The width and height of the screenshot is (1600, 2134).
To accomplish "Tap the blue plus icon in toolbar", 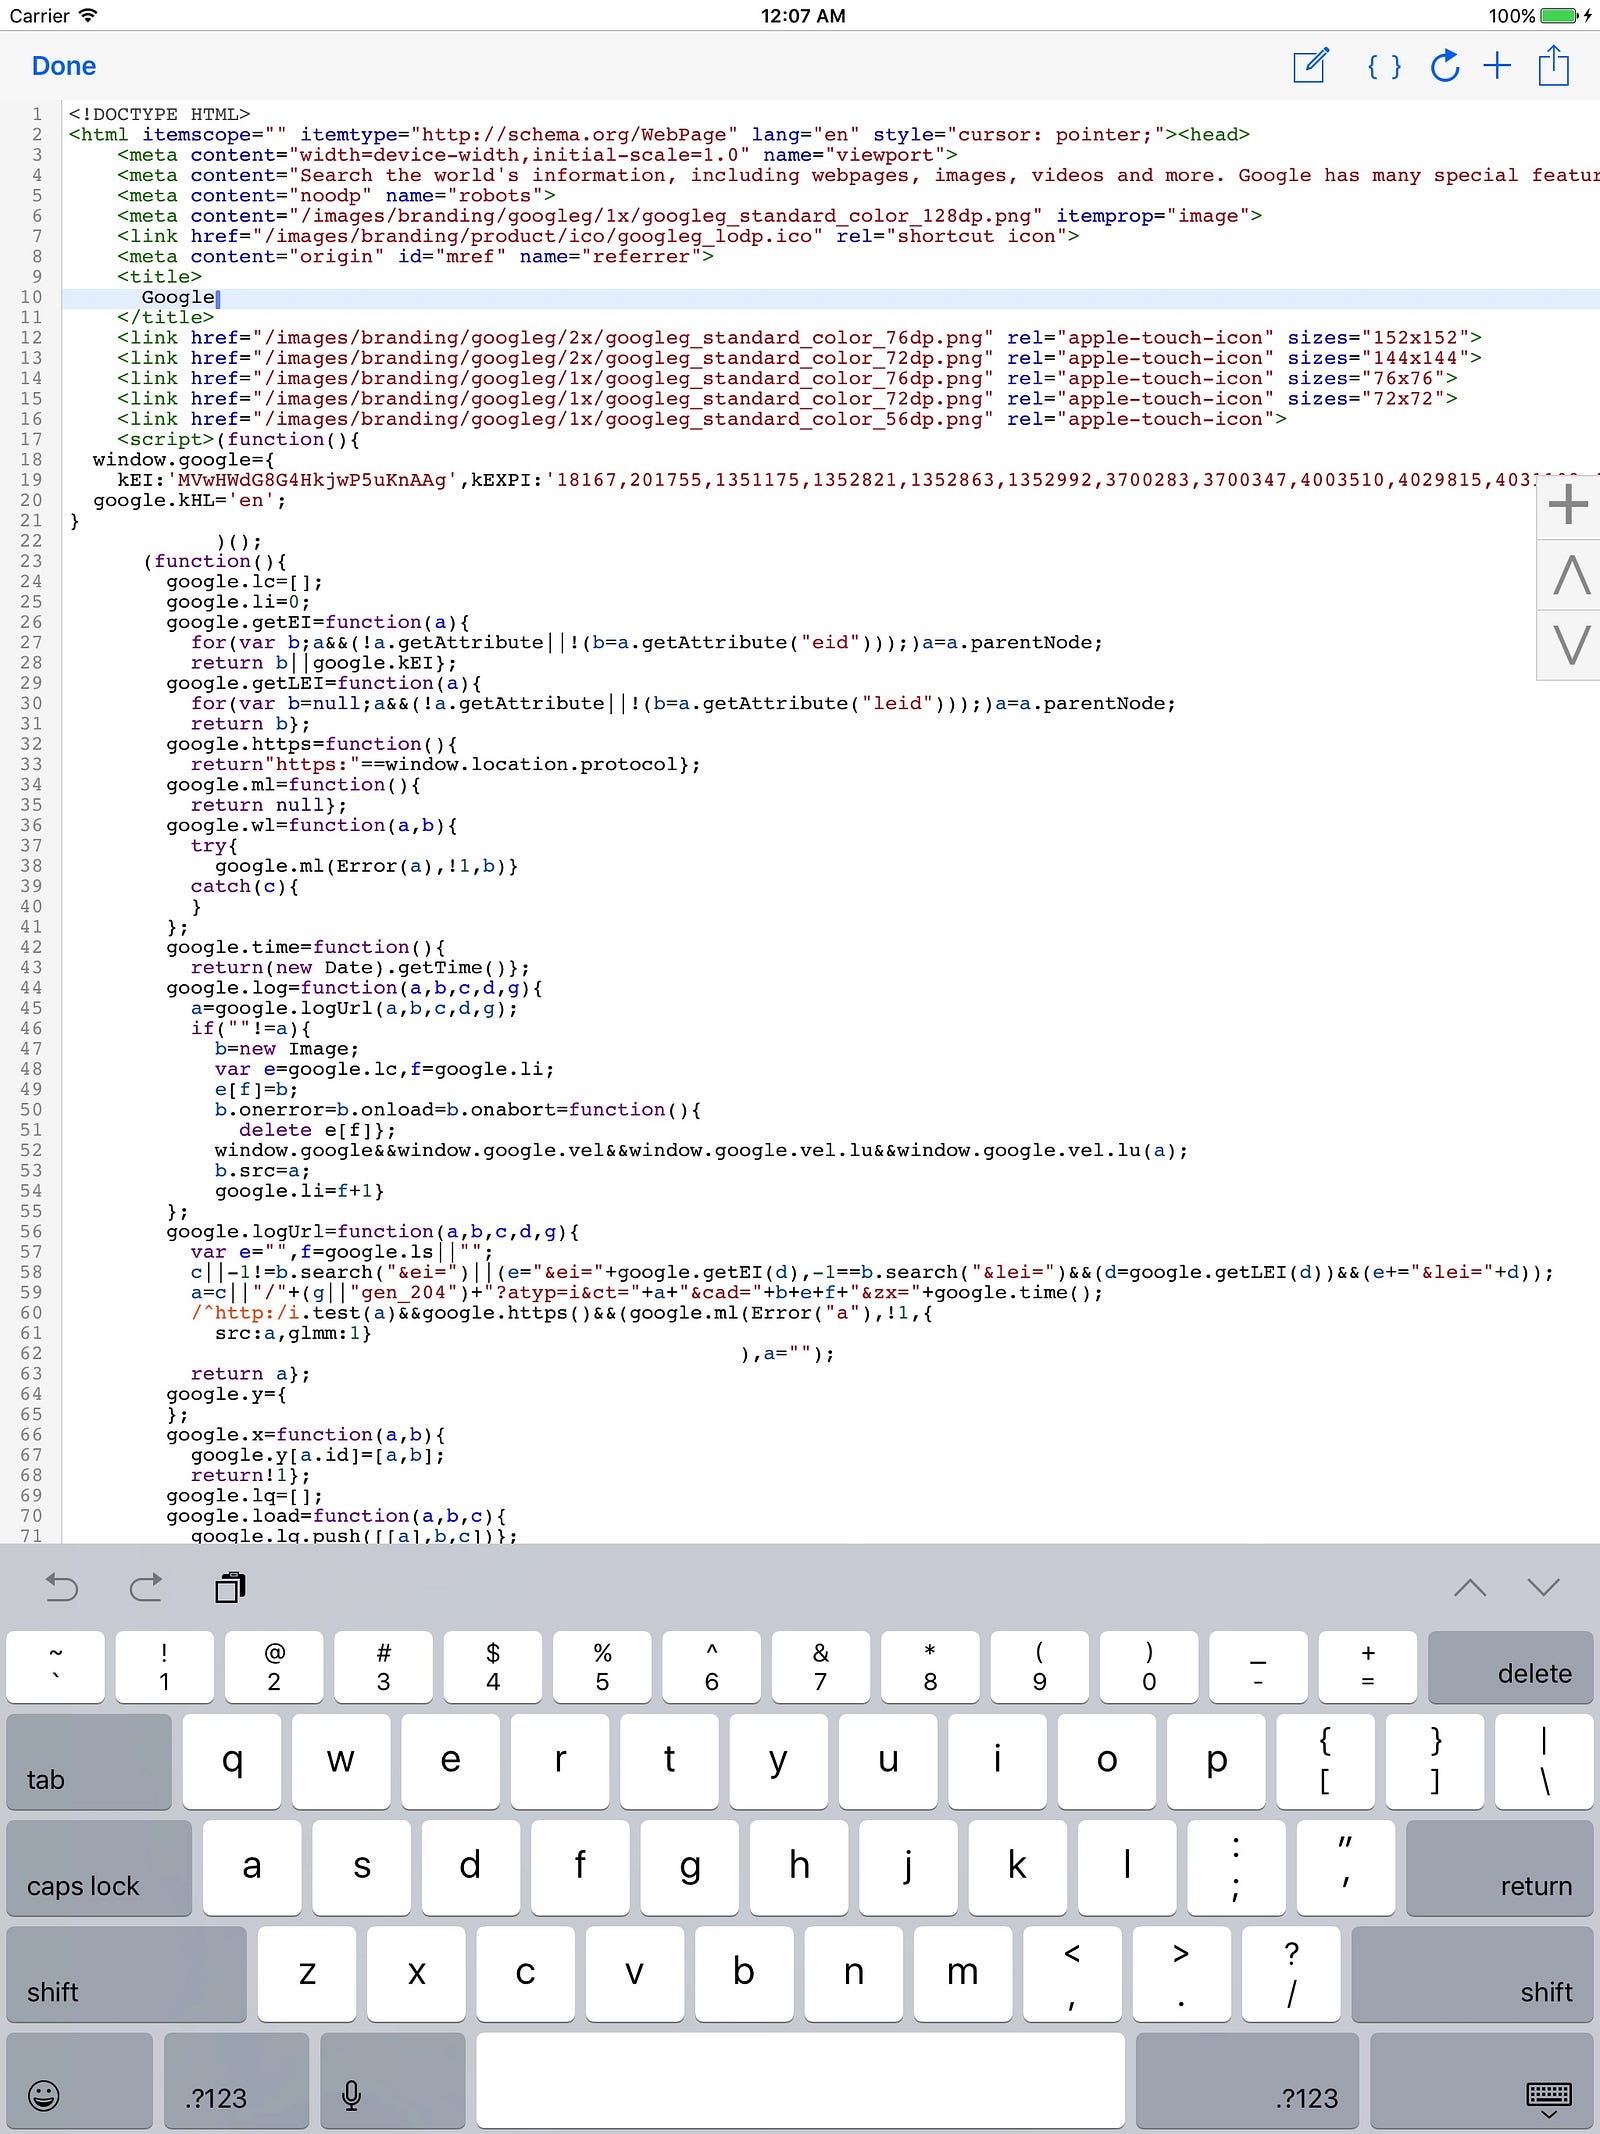I will 1497,66.
